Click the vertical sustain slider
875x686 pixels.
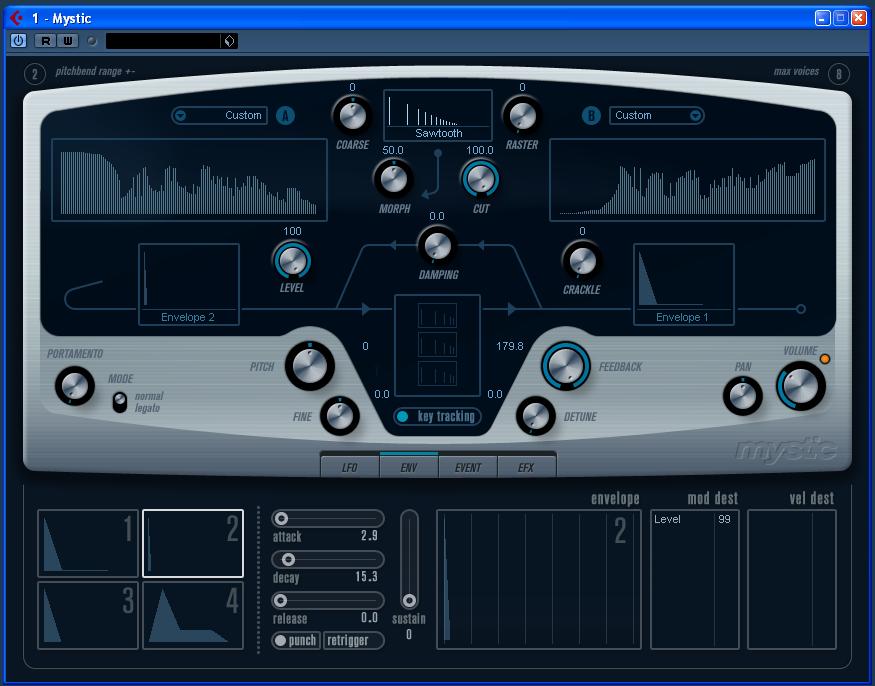click(409, 559)
